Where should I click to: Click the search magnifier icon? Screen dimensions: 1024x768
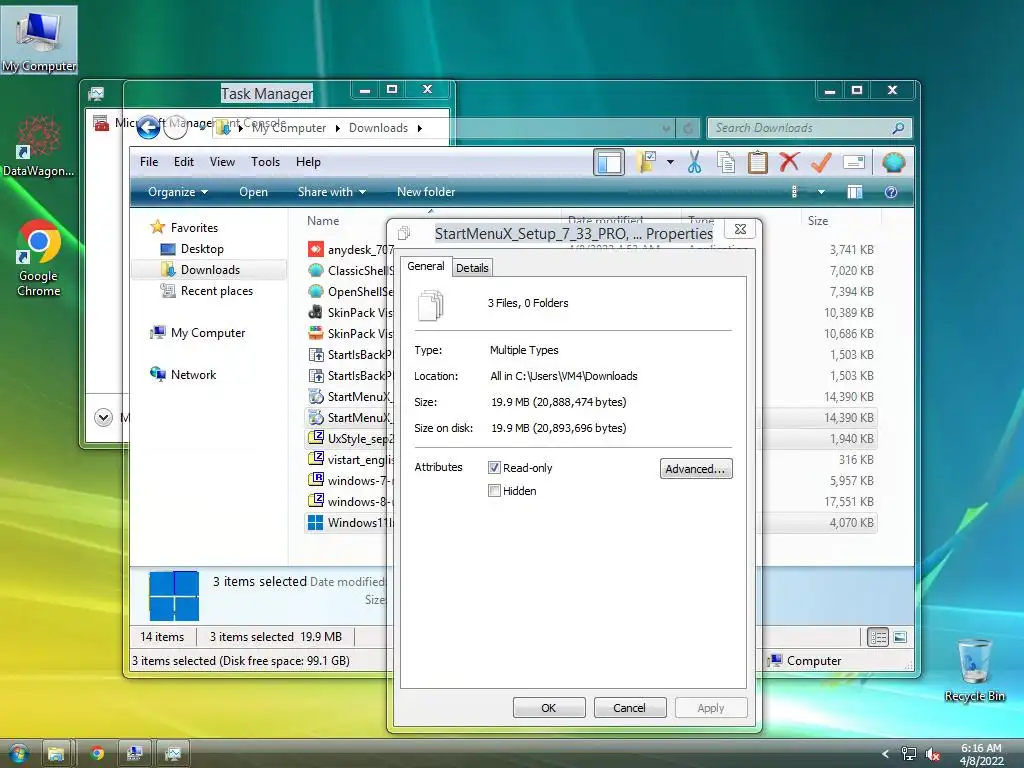point(899,128)
